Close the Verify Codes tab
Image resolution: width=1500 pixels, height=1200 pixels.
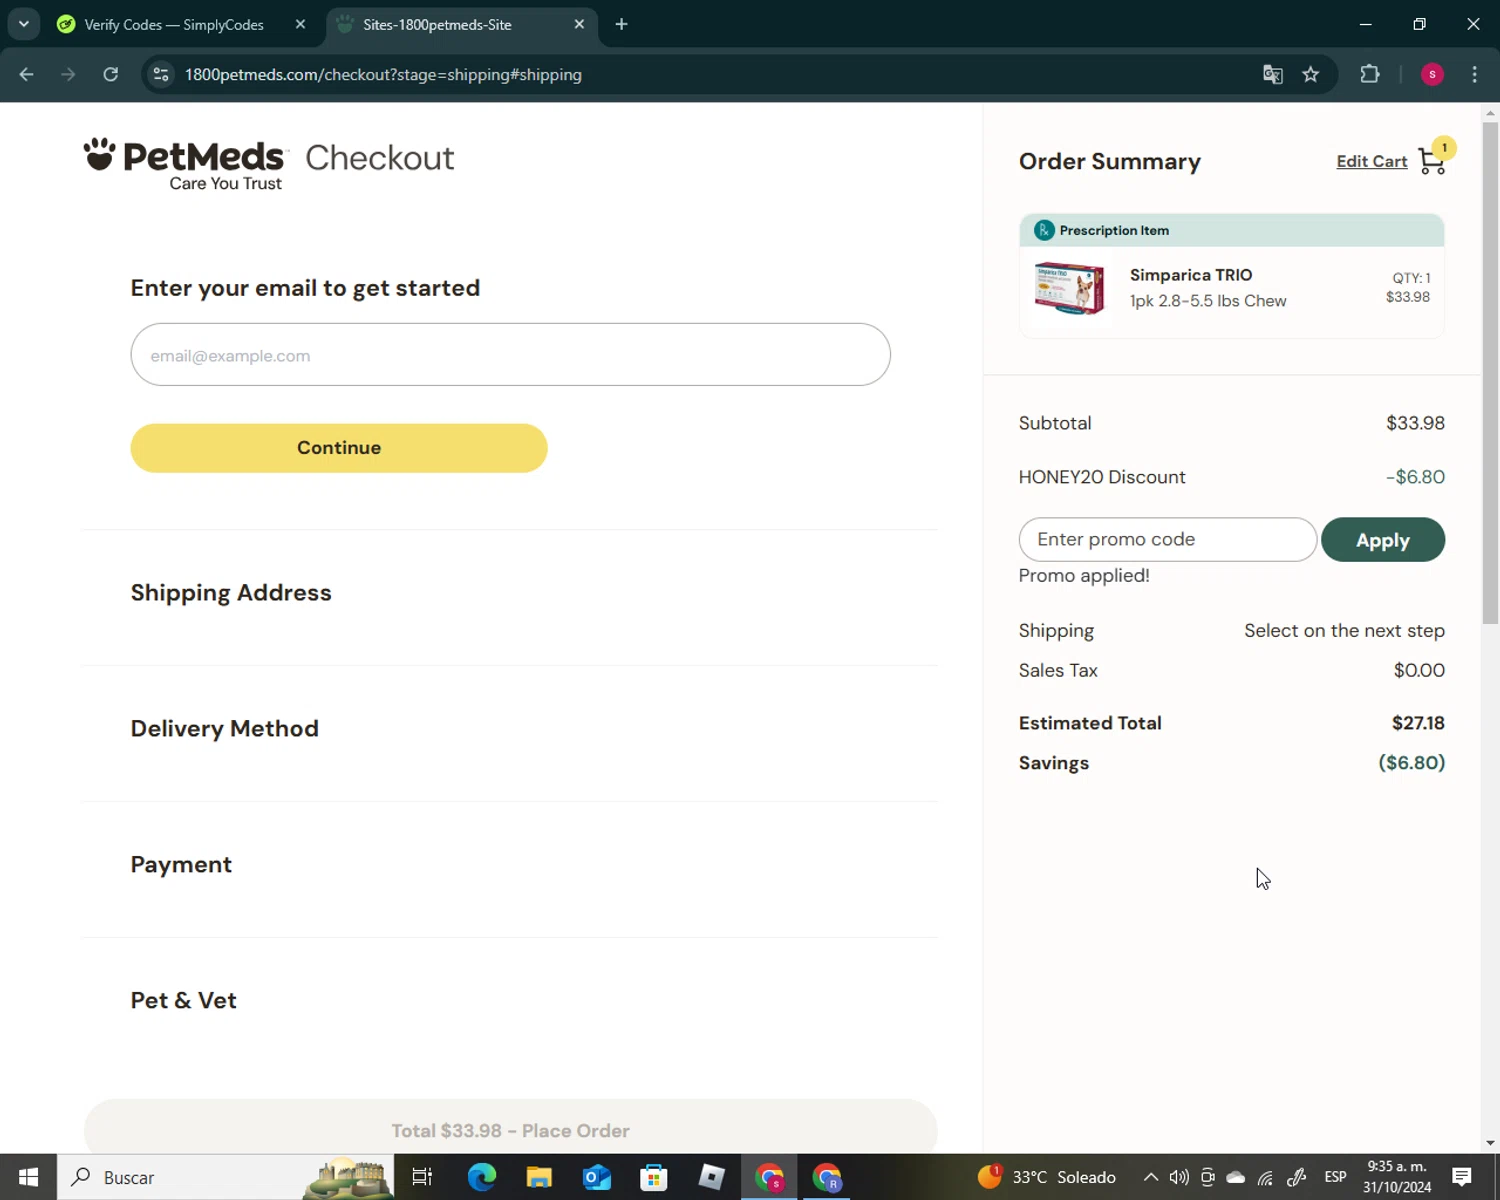tap(300, 24)
